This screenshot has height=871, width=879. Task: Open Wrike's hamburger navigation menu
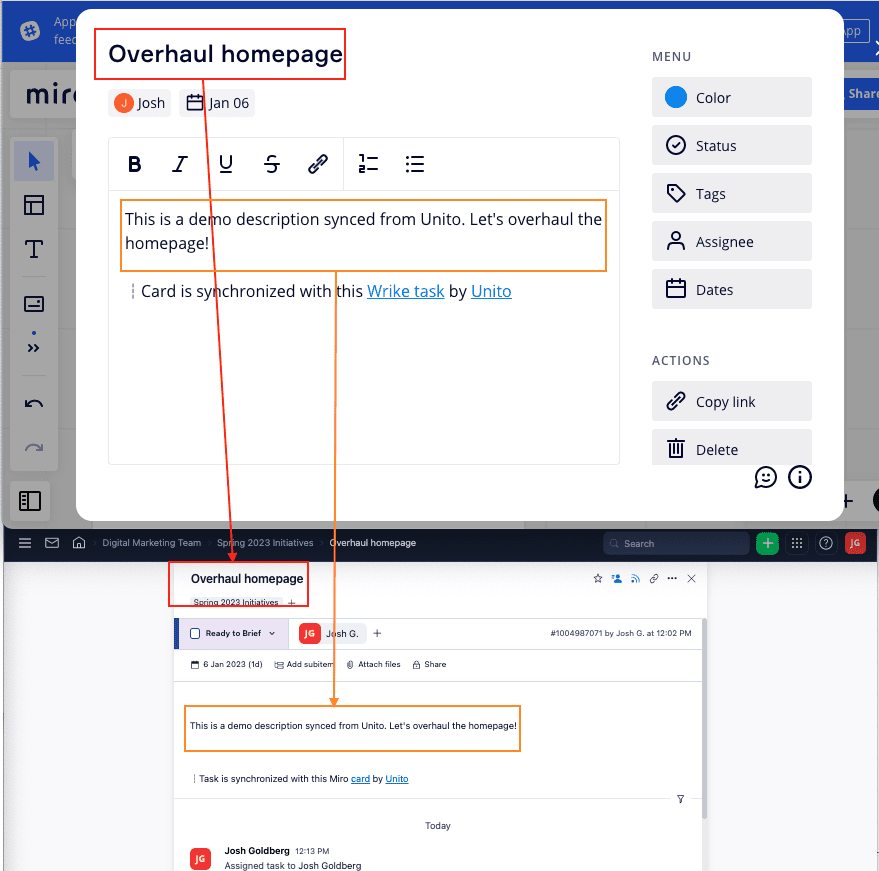25,543
